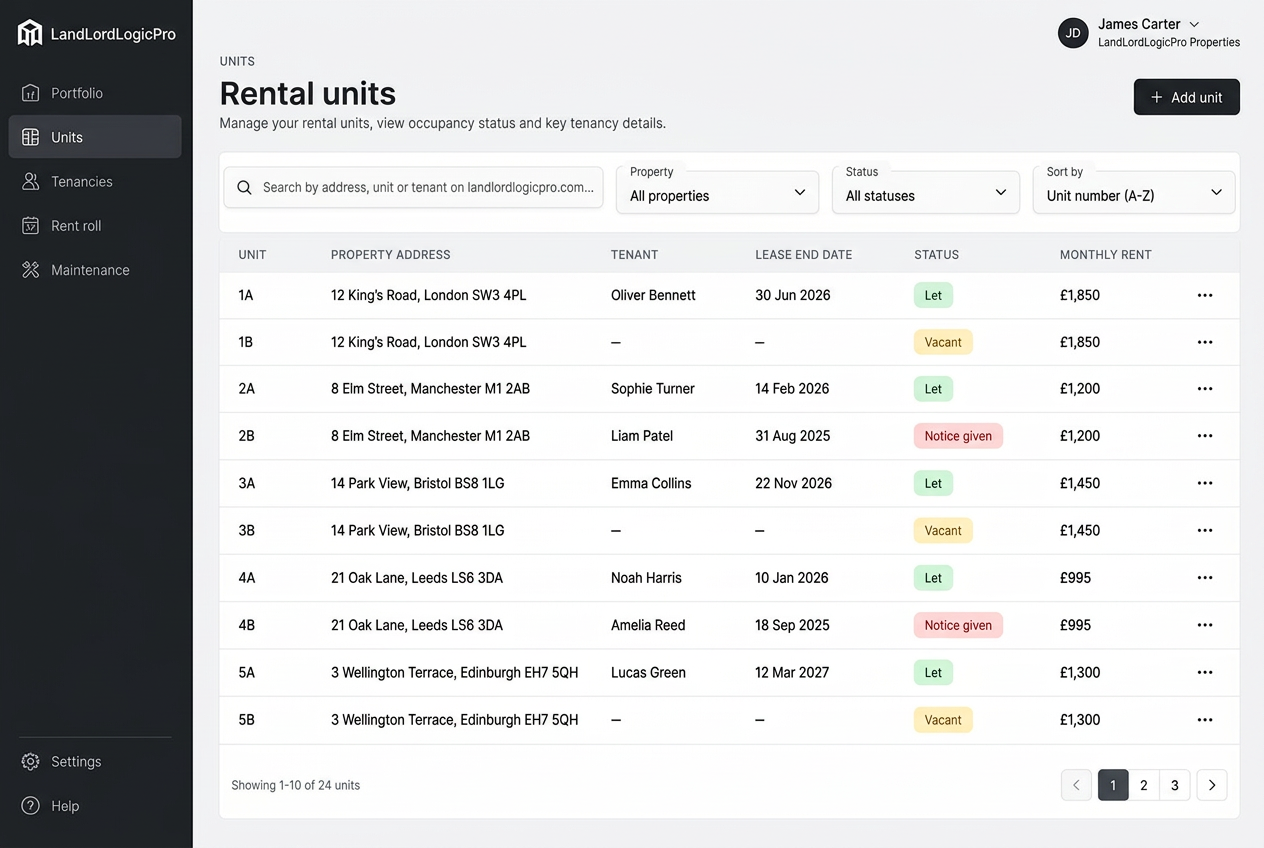
Task: Click the Portfolio building icon in the sidebar
Action: pyautogui.click(x=31, y=93)
